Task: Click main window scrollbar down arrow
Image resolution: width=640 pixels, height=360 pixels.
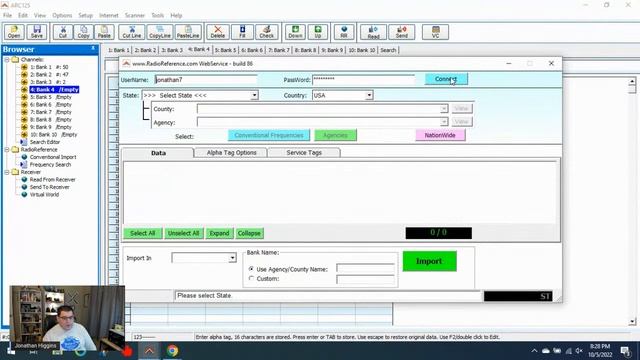Action: 632,322
